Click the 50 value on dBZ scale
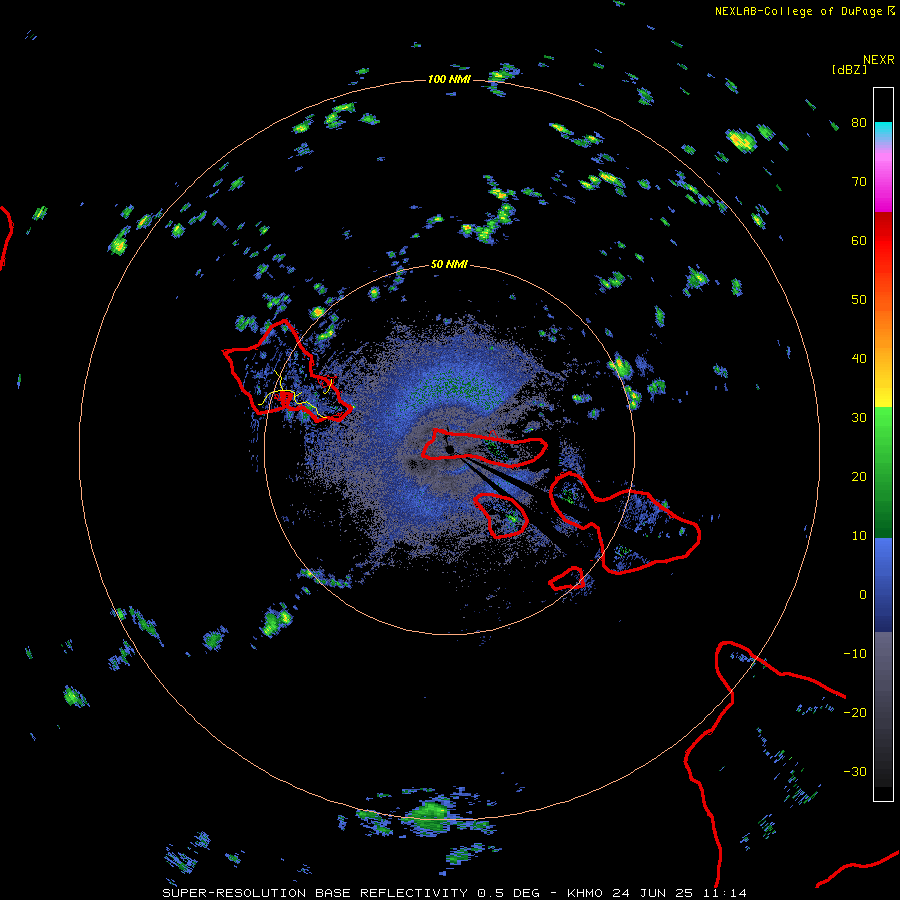The image size is (900, 900). tap(859, 300)
